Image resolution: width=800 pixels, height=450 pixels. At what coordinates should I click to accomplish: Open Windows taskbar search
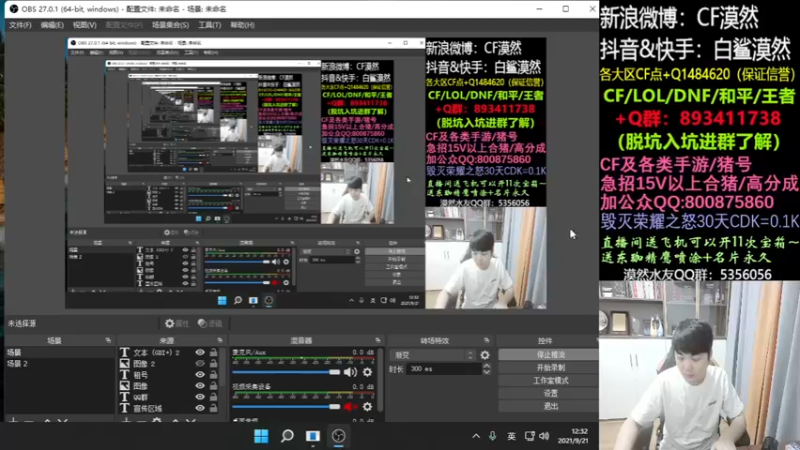click(x=287, y=436)
